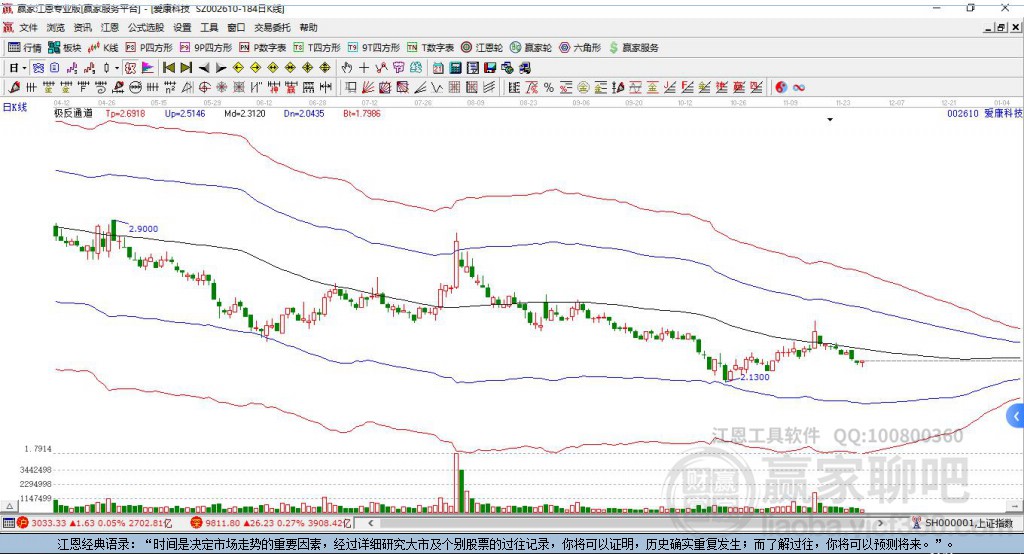Screen dimensions: 1024x554
Task: Open the 六角形 hexagon tool
Action: (x=580, y=48)
